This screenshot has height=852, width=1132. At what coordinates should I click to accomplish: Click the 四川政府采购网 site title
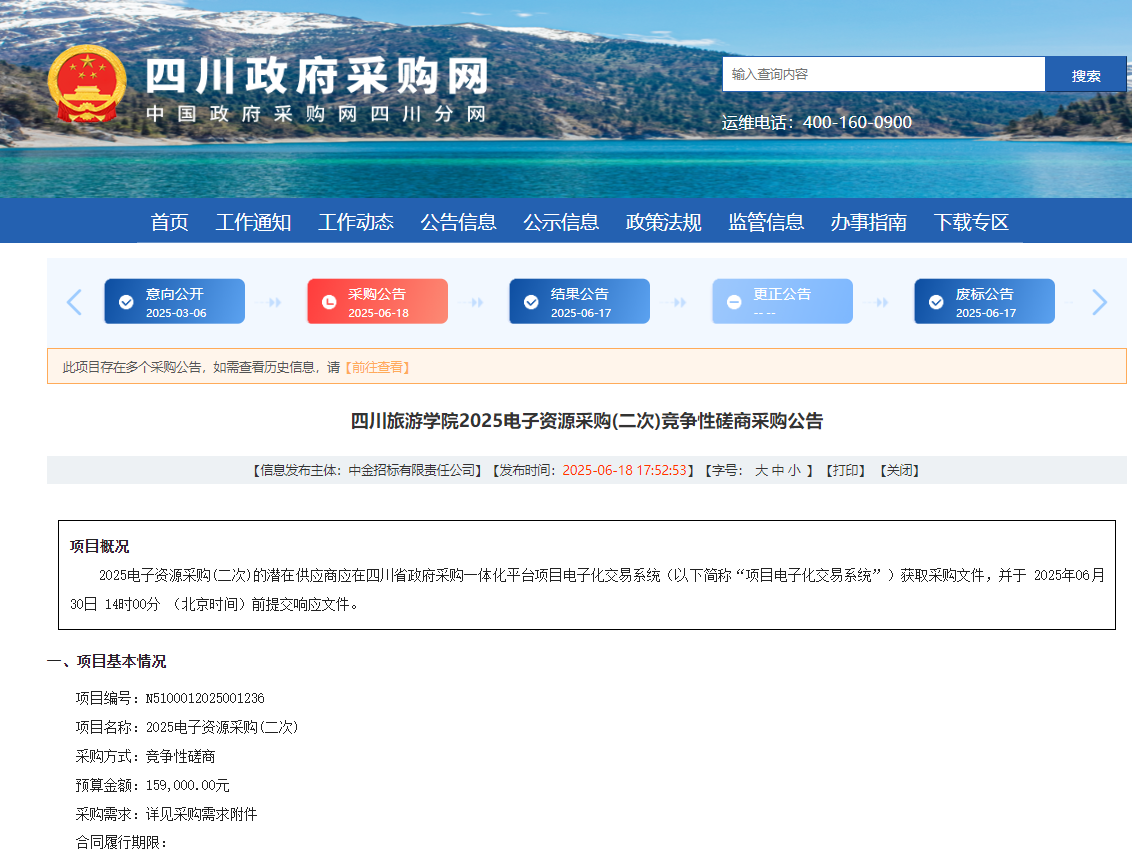[317, 76]
